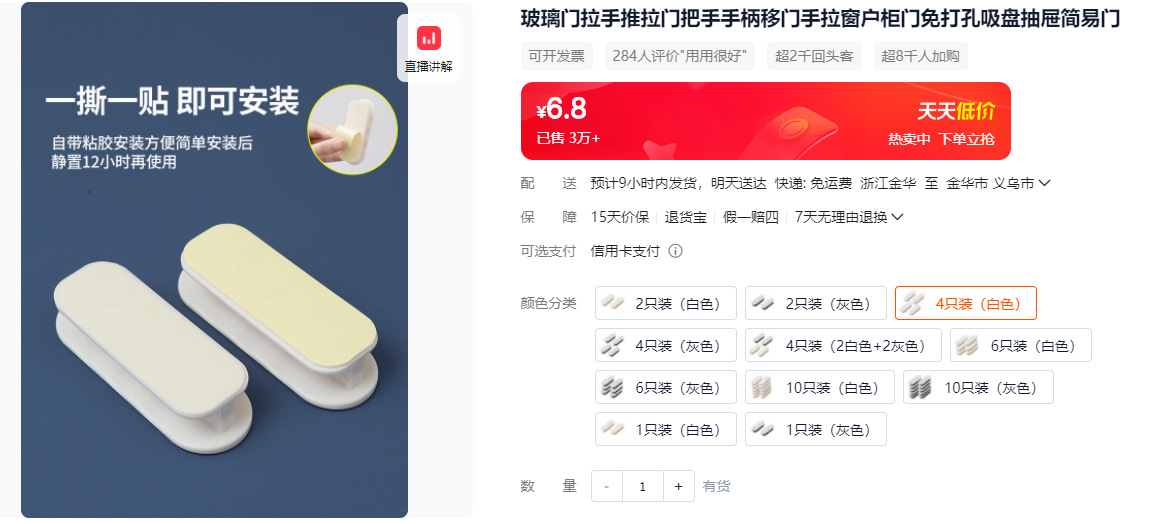Expand the delivery location chevron after 义乌市
Screen dimensions: 1149x524
coord(1044,183)
